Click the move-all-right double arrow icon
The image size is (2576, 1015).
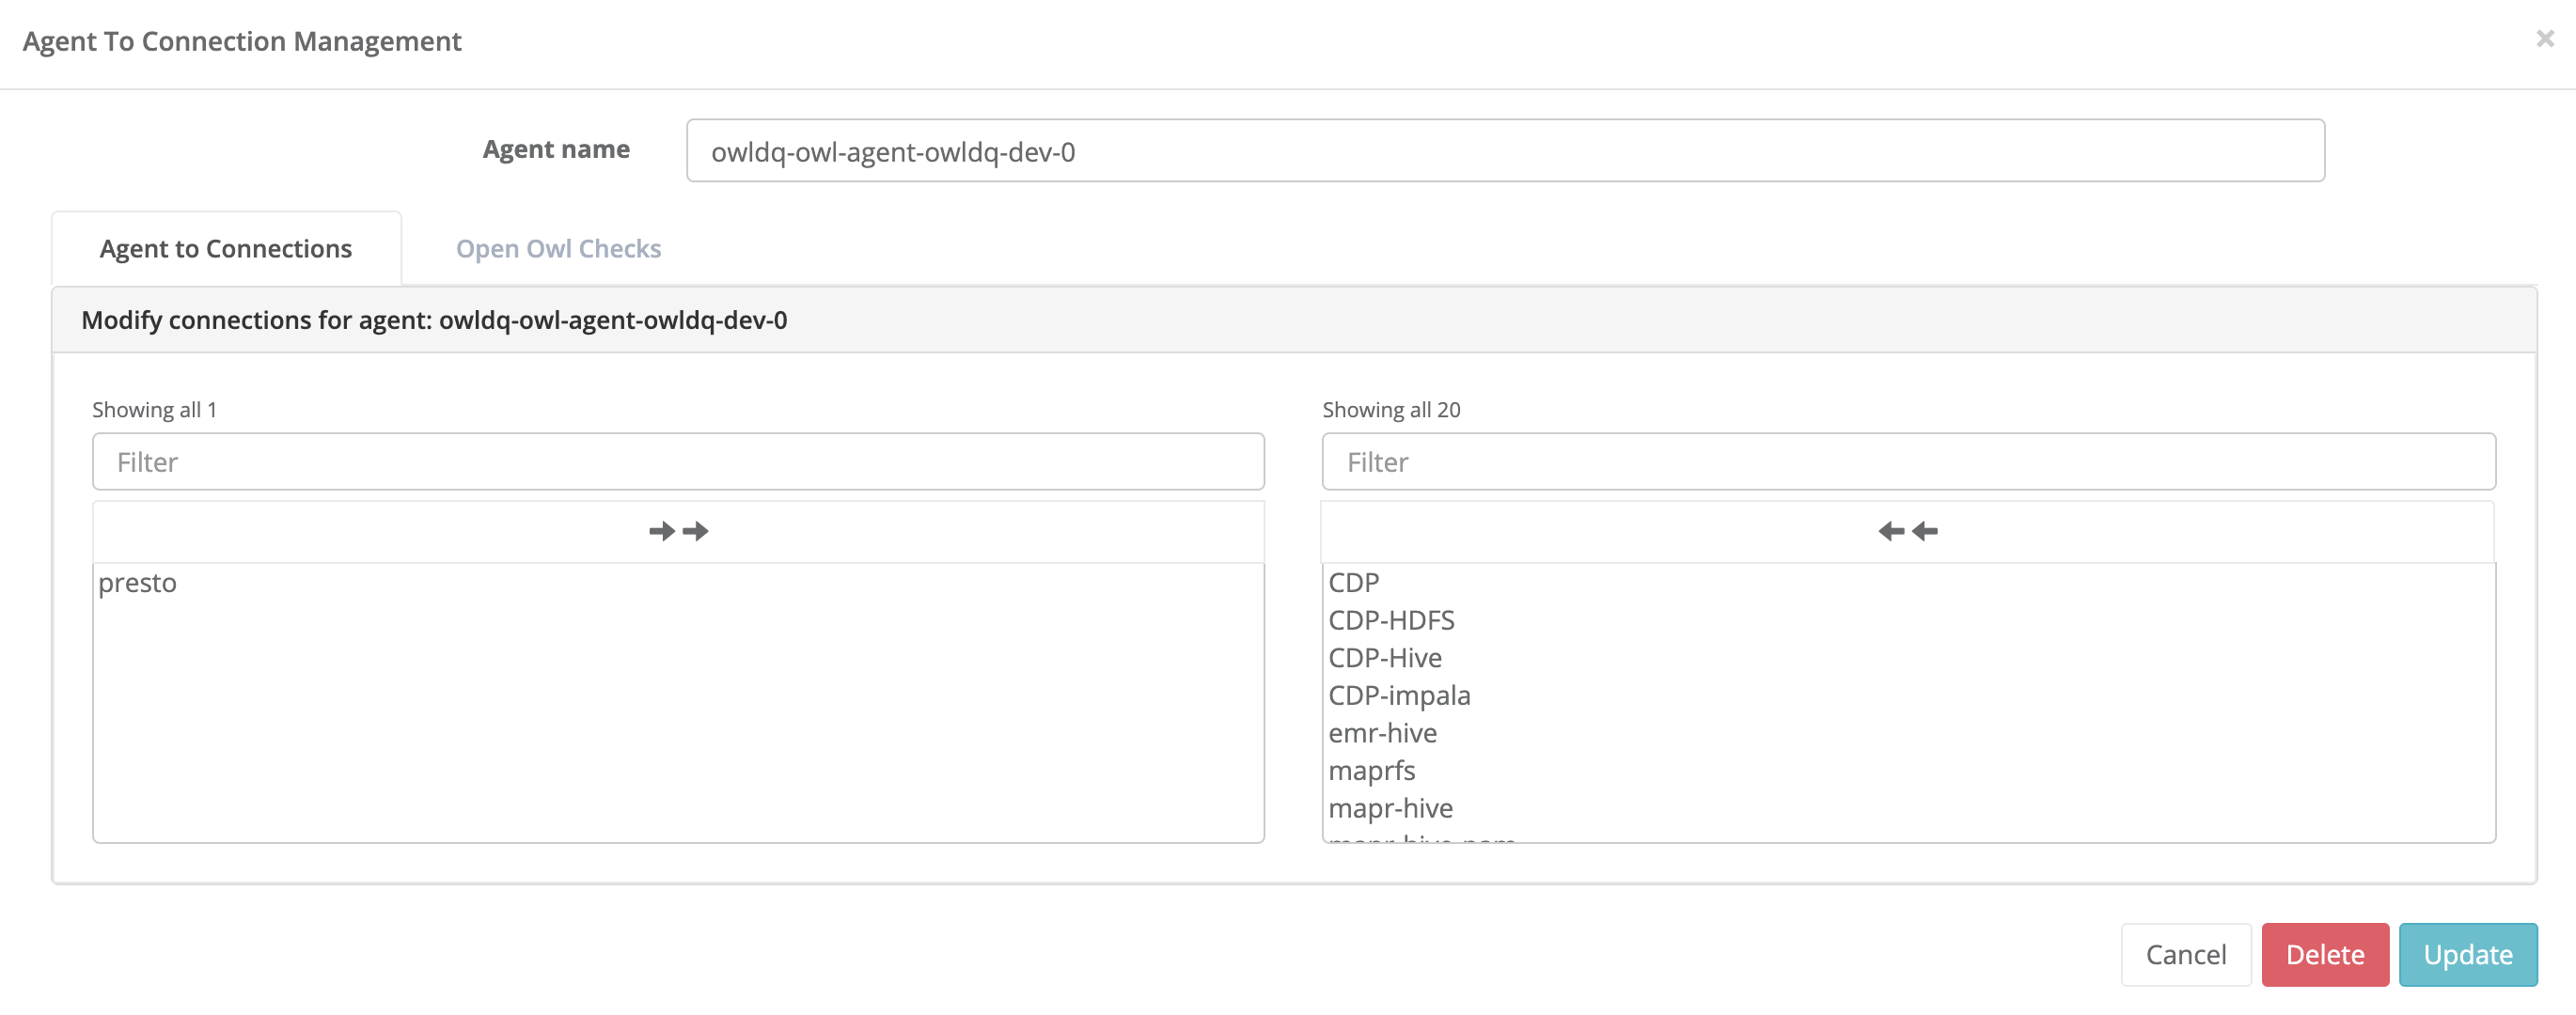tap(678, 531)
